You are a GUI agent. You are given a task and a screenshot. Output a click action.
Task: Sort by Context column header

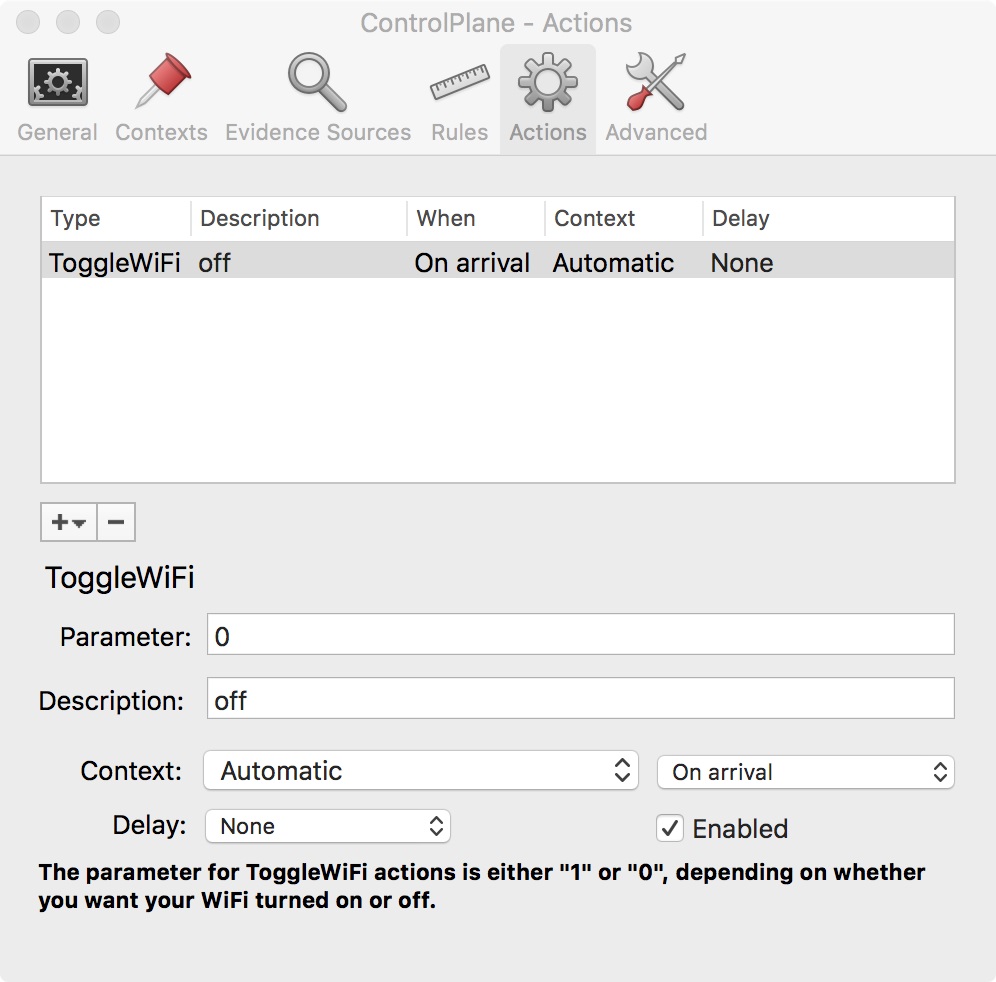click(x=623, y=219)
